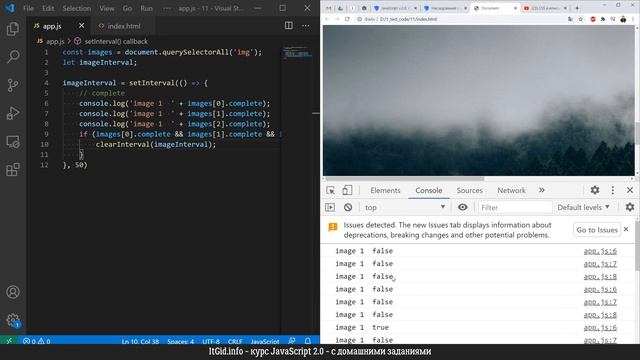The width and height of the screenshot is (640, 360).
Task: Open Accounts menu in activity bar
Action: (x=13, y=292)
